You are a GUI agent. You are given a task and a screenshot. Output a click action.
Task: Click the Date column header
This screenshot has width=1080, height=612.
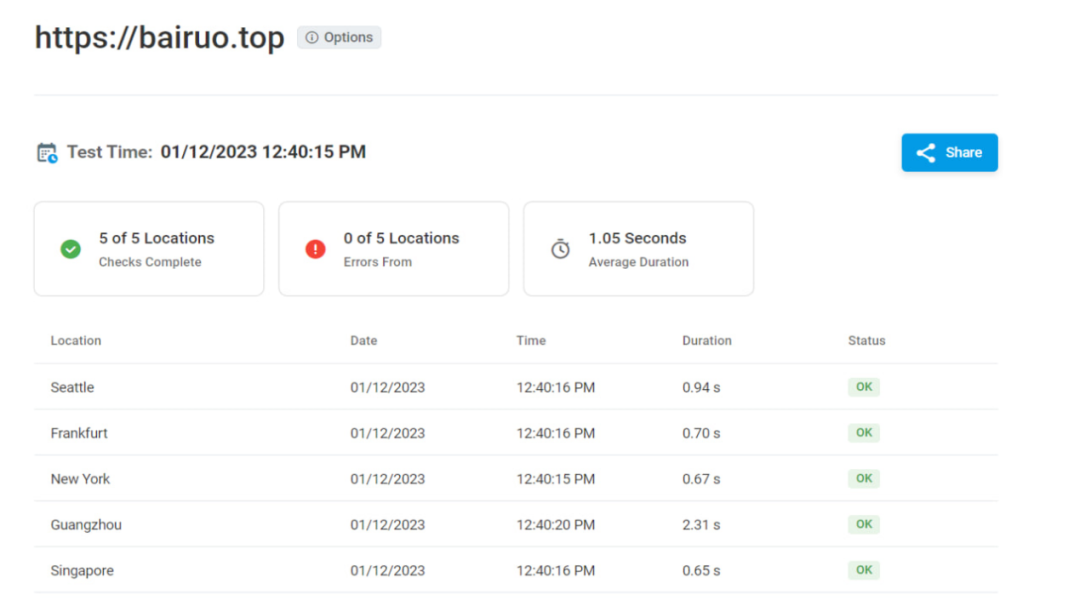[363, 341]
